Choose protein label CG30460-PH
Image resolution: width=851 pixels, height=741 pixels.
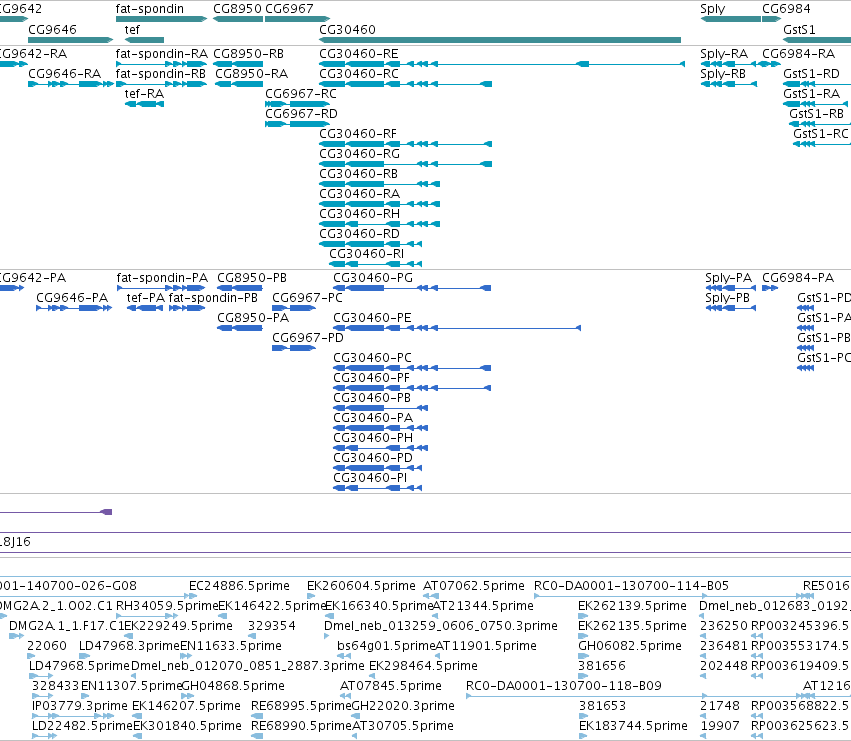coord(373,438)
